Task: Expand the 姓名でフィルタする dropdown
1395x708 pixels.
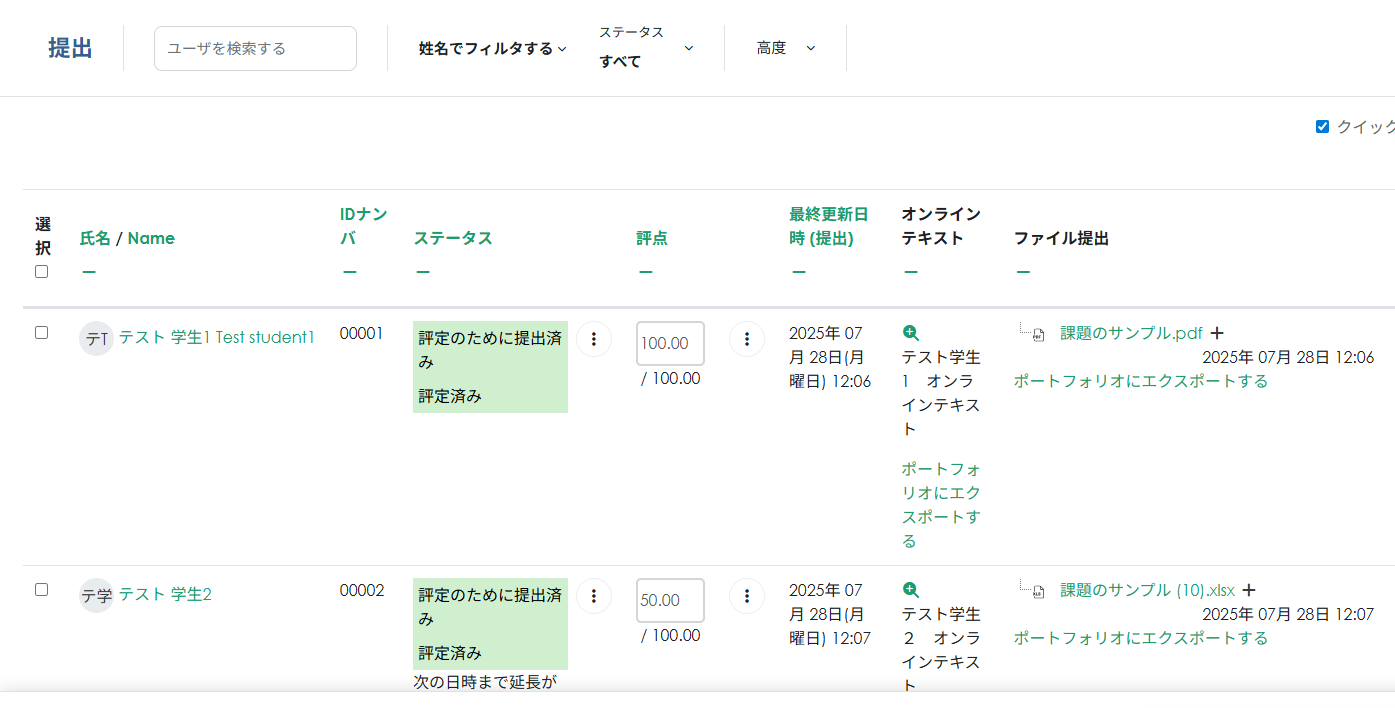Action: point(492,48)
